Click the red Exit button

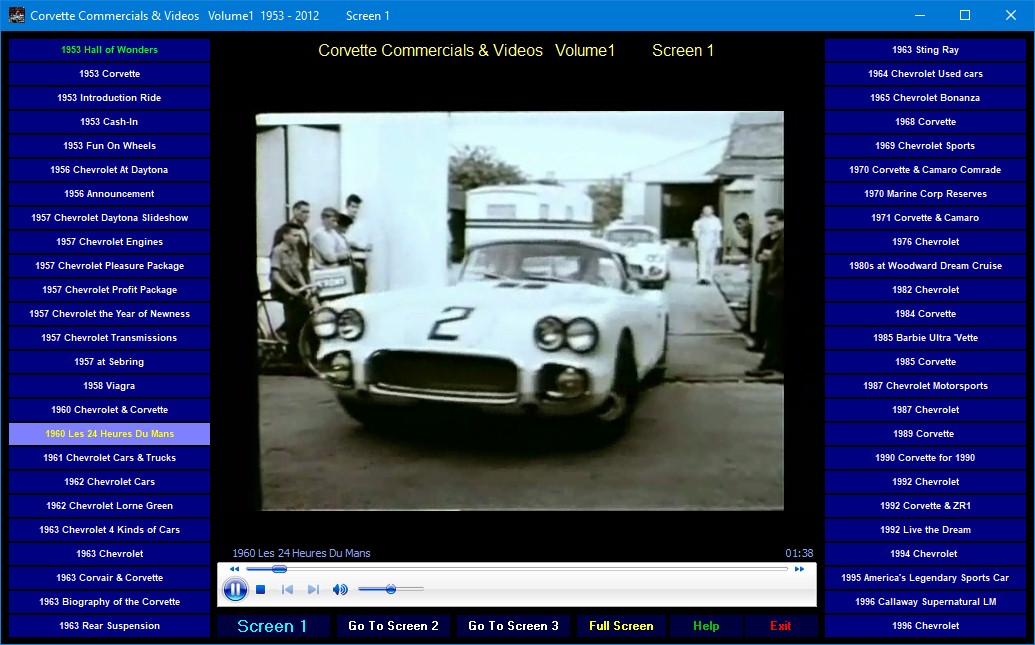click(780, 626)
